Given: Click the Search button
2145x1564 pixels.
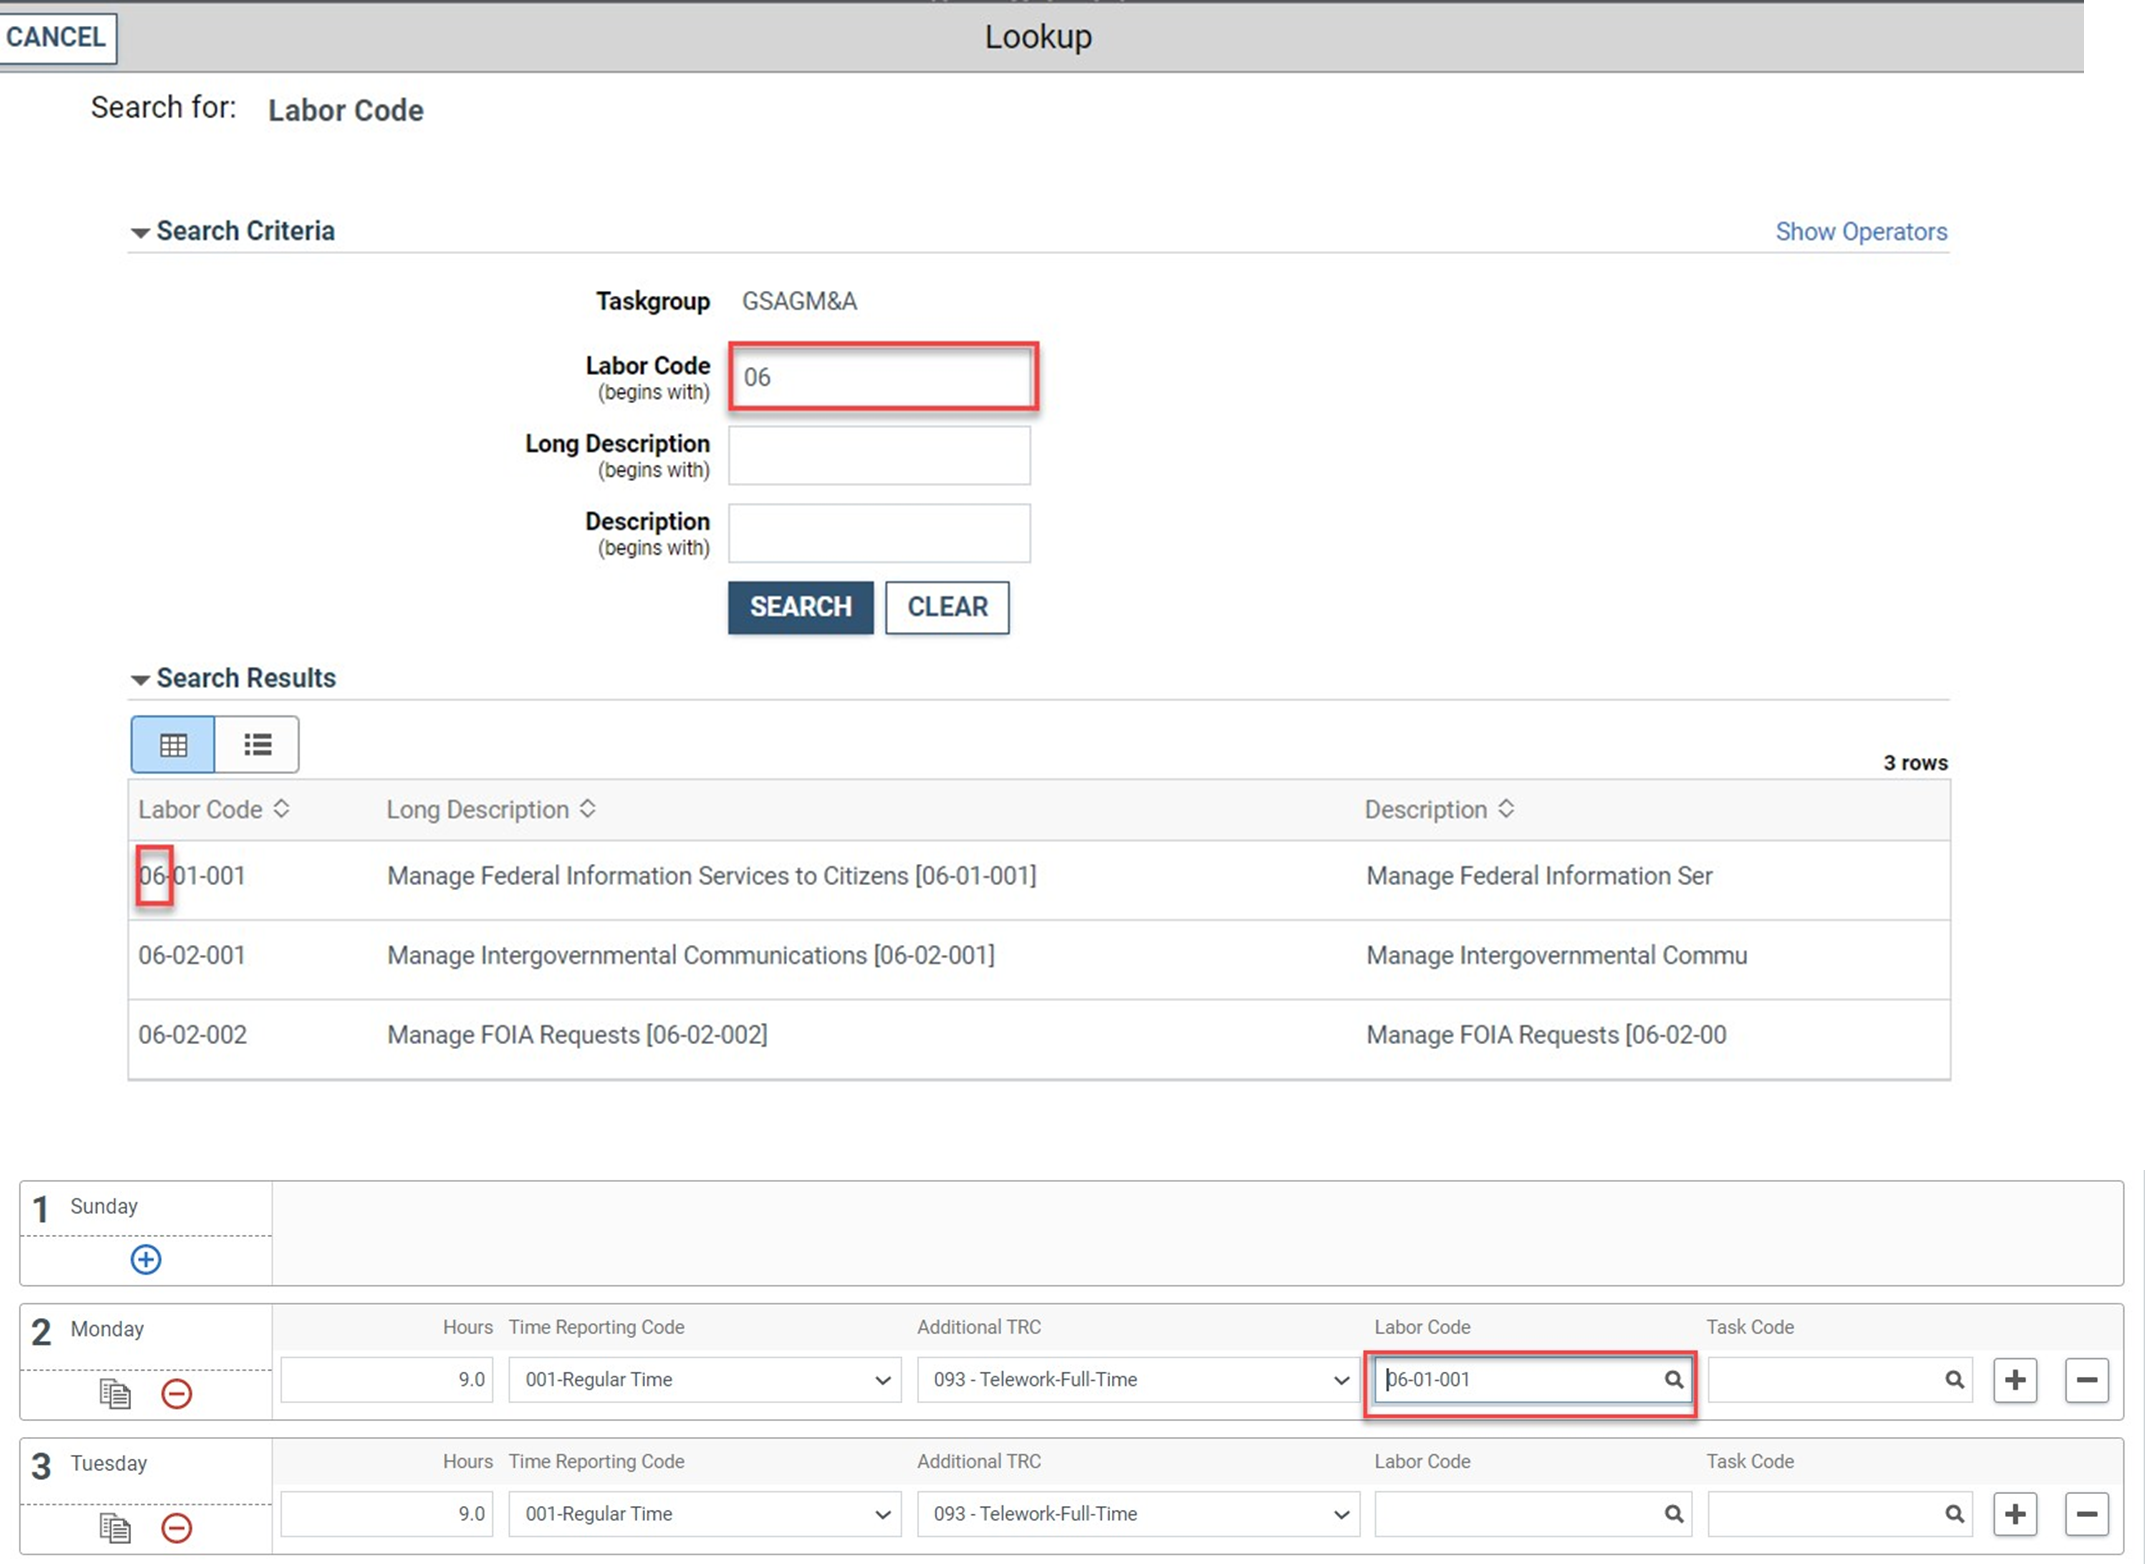Looking at the screenshot, I should coord(800,607).
